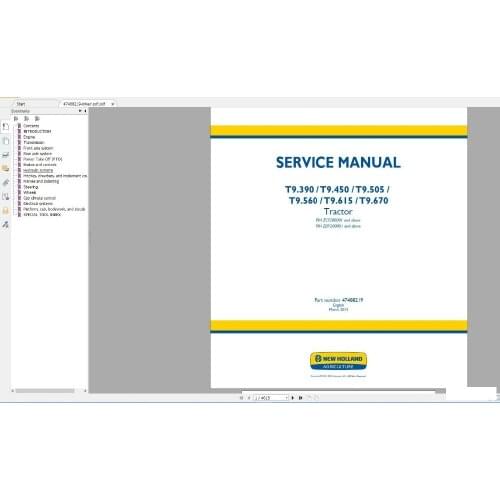Open the Contents bookmark
This screenshot has height=500, width=500.
[31, 126]
